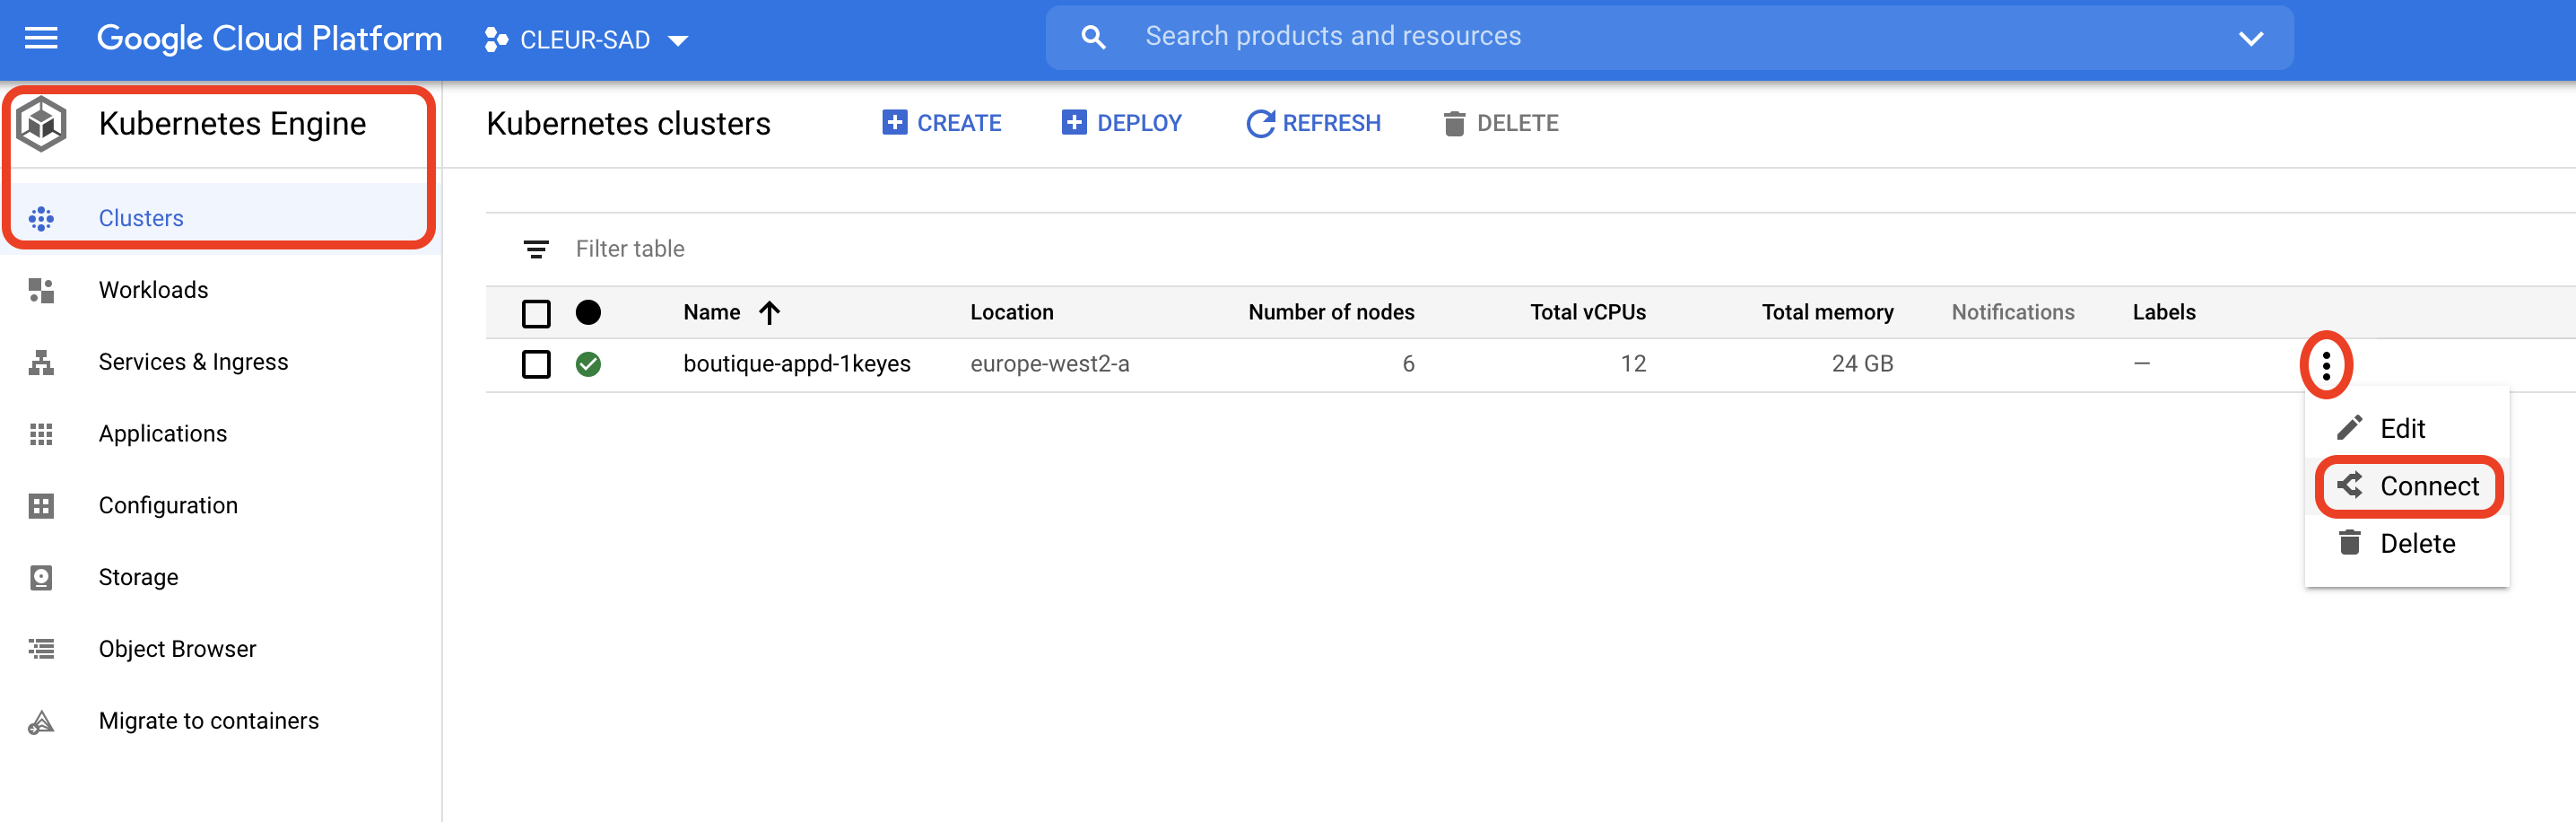Screen dimensions: 2576x822
Task: Tick the boutique-appd-1keyes row checkbox
Action: tap(536, 364)
